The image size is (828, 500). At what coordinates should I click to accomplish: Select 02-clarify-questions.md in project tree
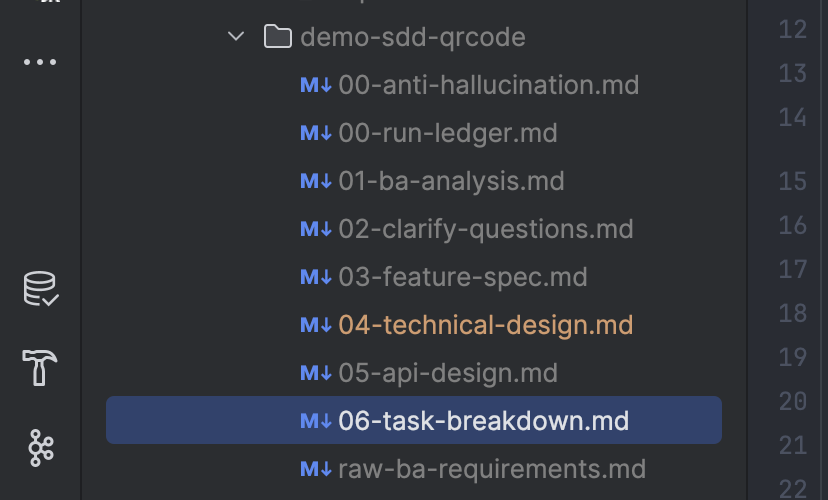(x=486, y=229)
